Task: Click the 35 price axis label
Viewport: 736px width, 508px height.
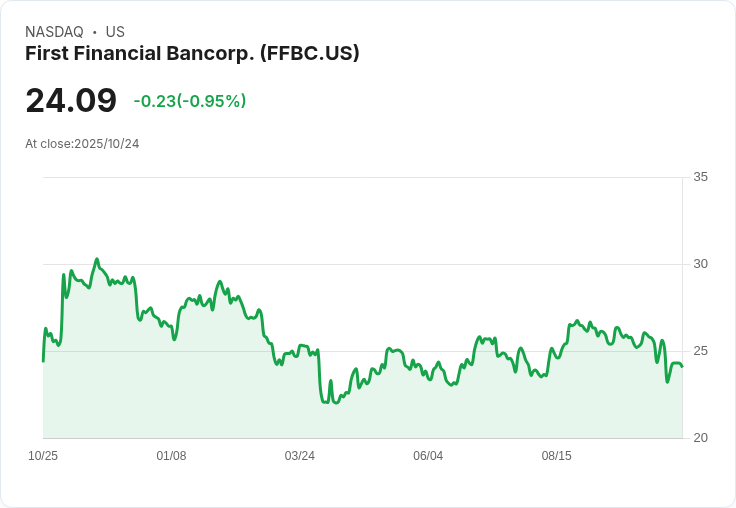Action: point(700,177)
